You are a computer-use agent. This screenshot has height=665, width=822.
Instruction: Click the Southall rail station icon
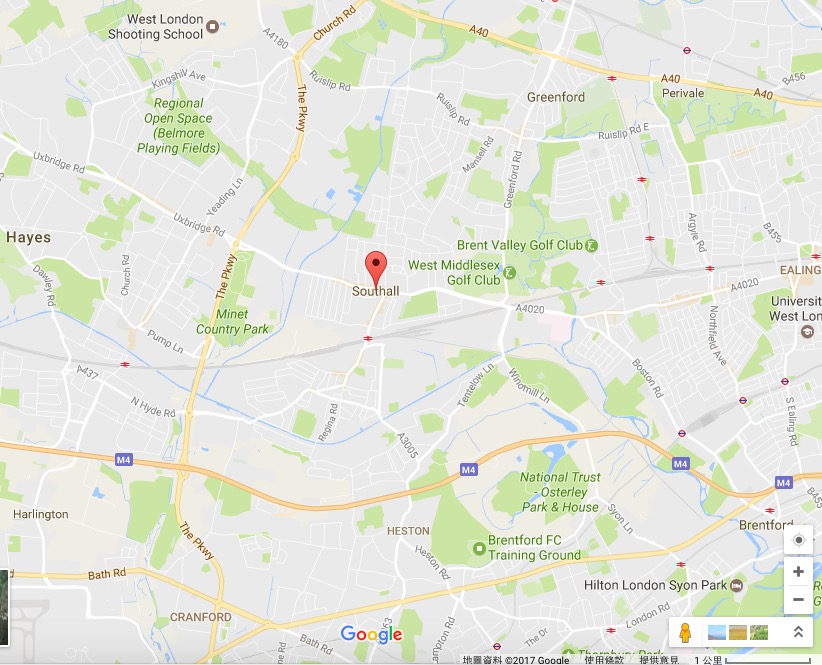(x=368, y=339)
